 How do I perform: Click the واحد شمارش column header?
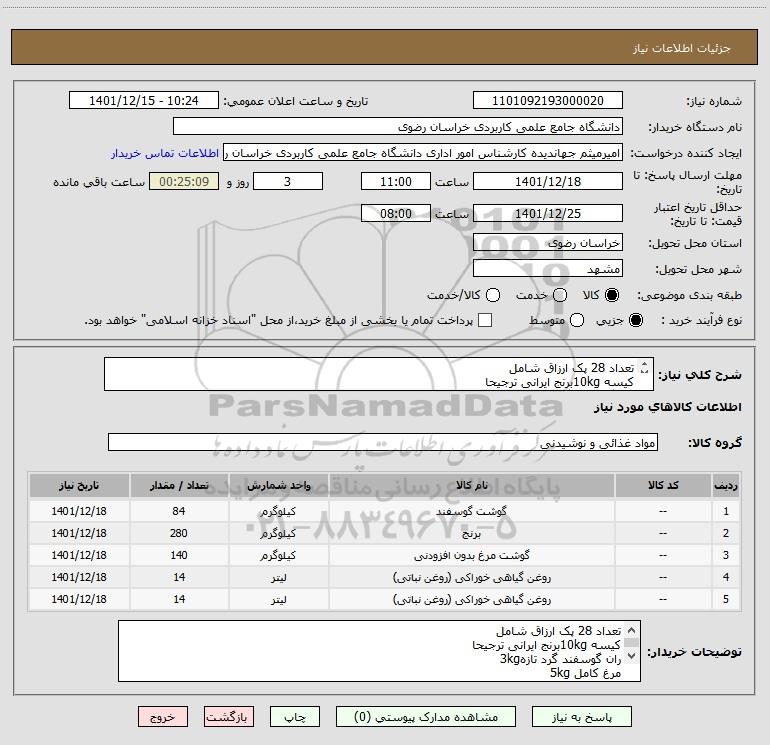click(278, 486)
